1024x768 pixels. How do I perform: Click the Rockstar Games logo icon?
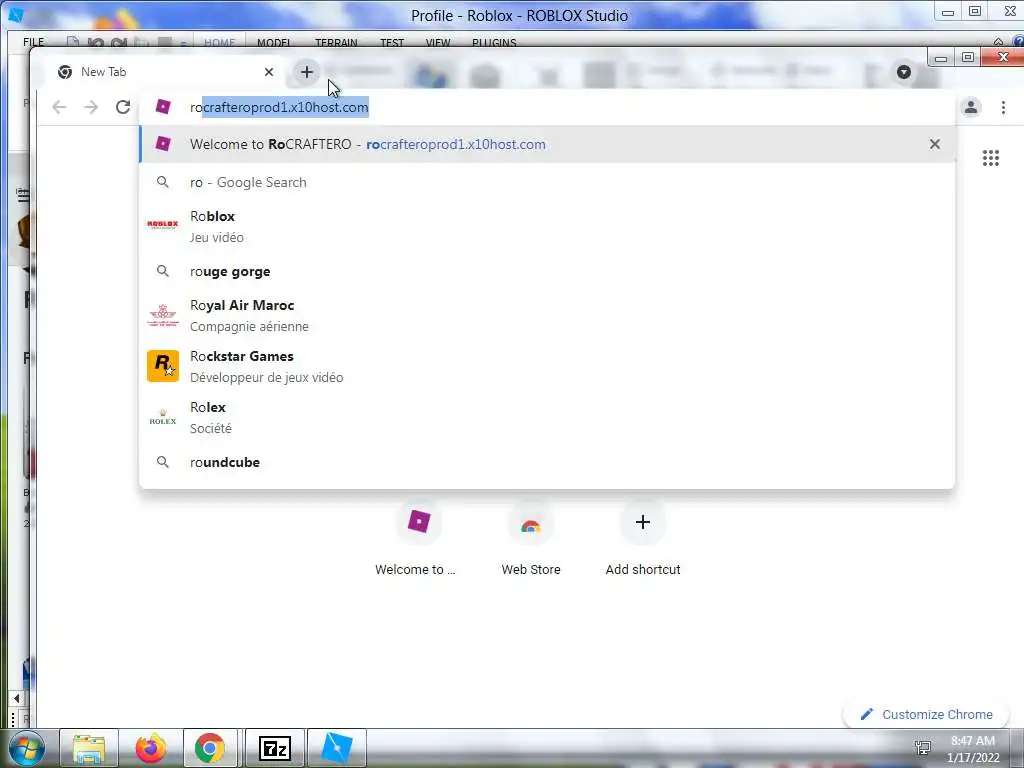point(163,366)
